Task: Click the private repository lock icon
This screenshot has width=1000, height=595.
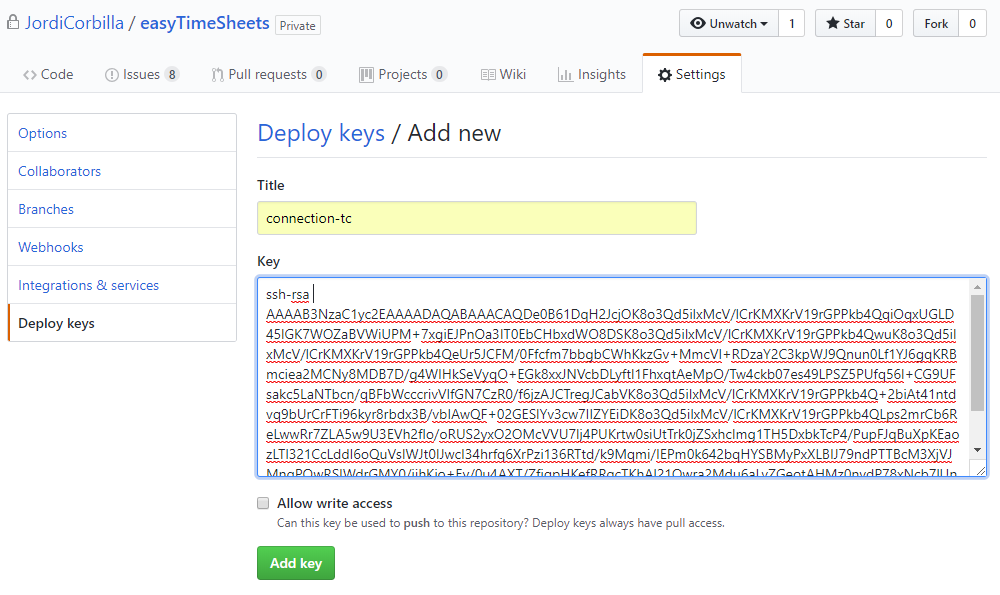Action: pos(13,23)
